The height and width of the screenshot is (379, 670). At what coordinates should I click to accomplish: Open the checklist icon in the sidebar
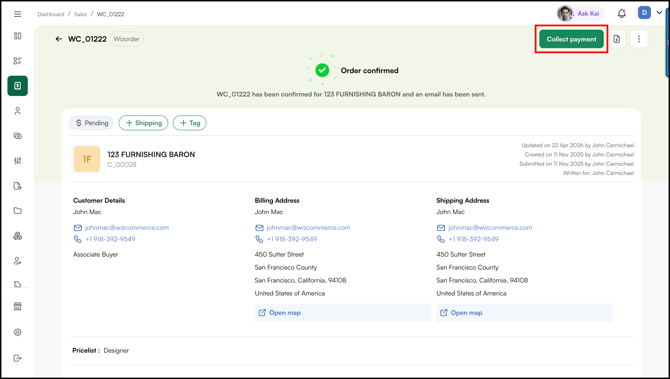(x=18, y=61)
